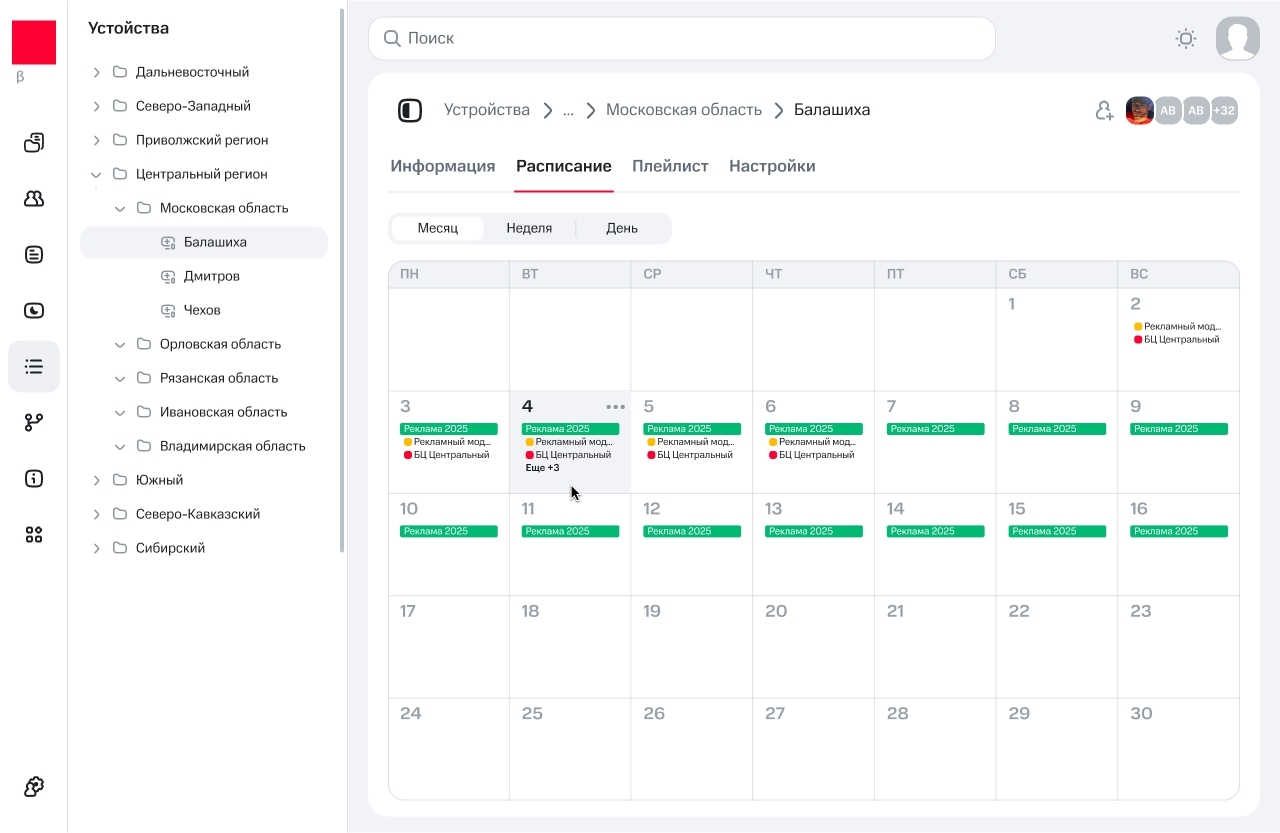
Task: Open the Настройки tab
Action: click(772, 165)
